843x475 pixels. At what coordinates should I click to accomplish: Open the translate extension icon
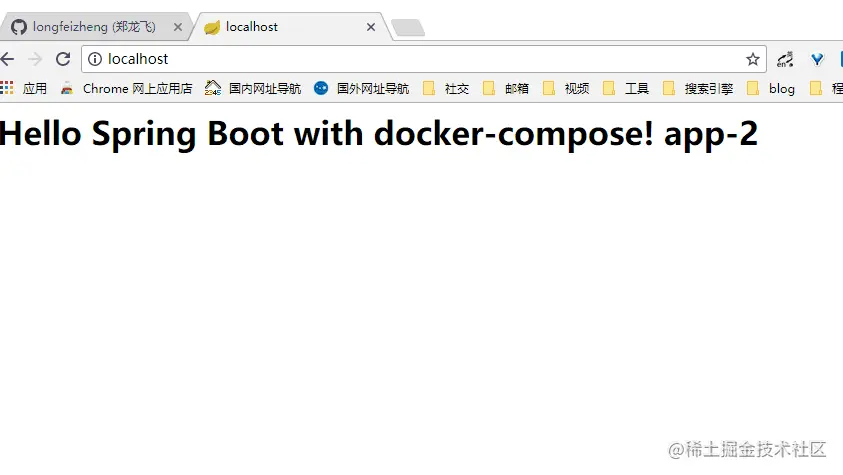pos(785,59)
